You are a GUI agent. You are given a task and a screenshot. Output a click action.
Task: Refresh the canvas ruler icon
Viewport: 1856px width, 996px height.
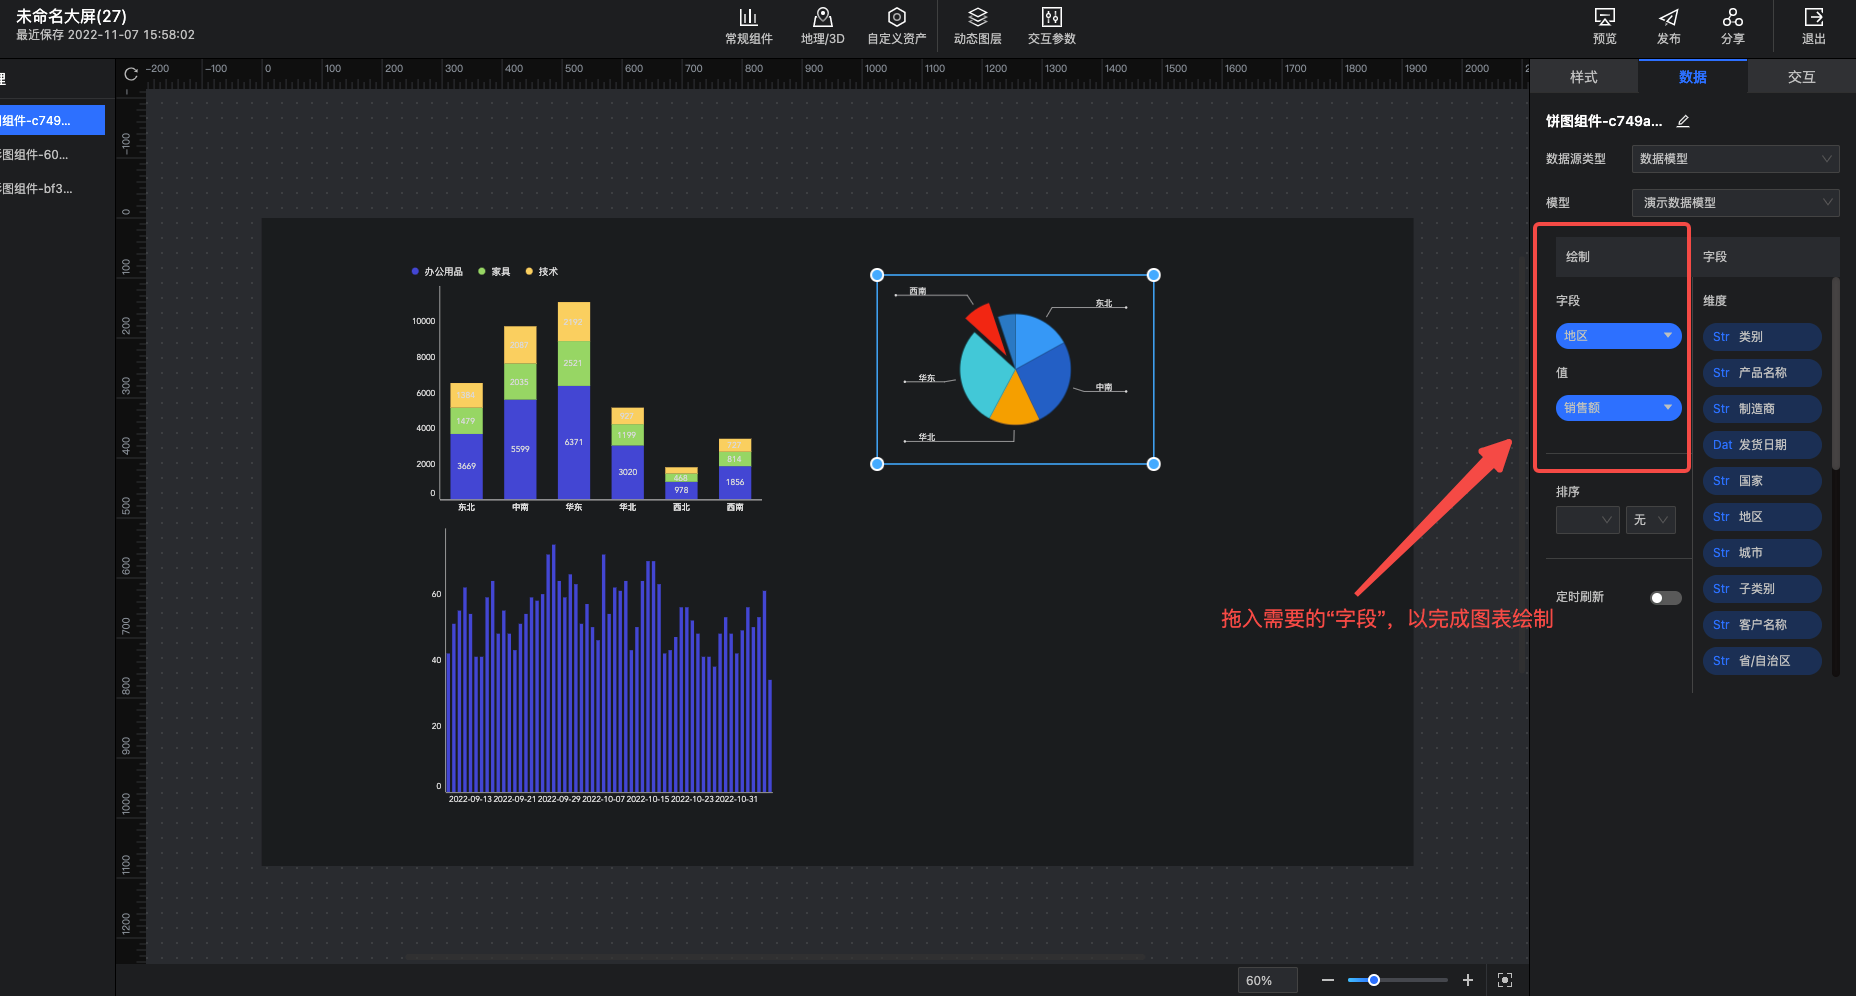pos(131,74)
